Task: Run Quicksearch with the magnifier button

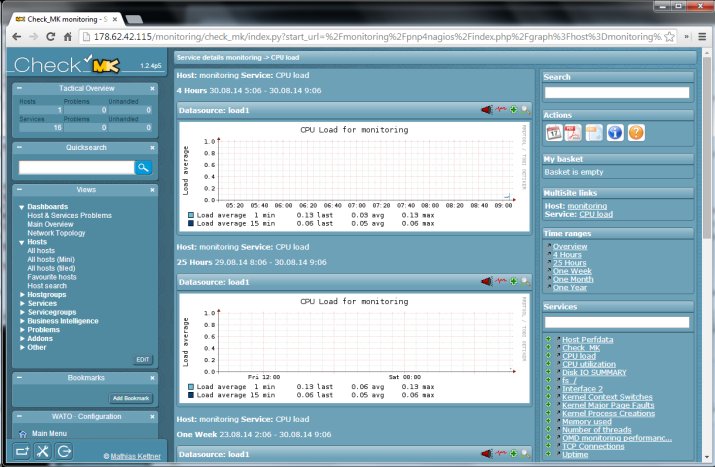Action: click(143, 167)
